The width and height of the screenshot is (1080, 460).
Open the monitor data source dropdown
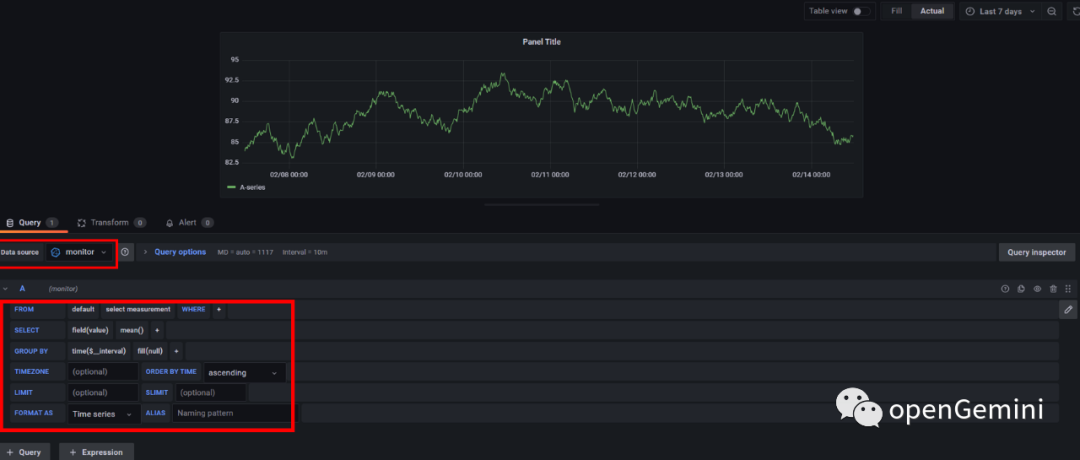[80, 252]
